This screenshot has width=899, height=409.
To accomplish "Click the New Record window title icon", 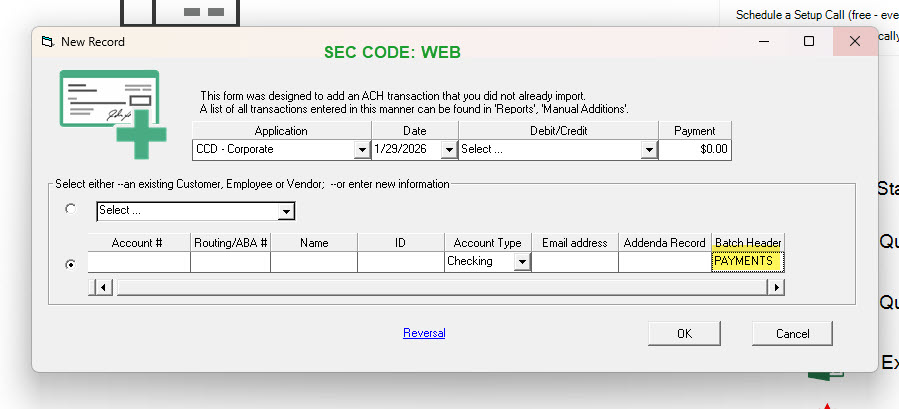I will [48, 42].
